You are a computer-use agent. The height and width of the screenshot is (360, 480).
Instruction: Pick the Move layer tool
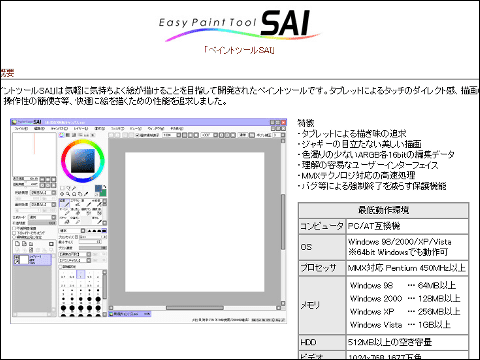pyautogui.click(x=62, y=194)
